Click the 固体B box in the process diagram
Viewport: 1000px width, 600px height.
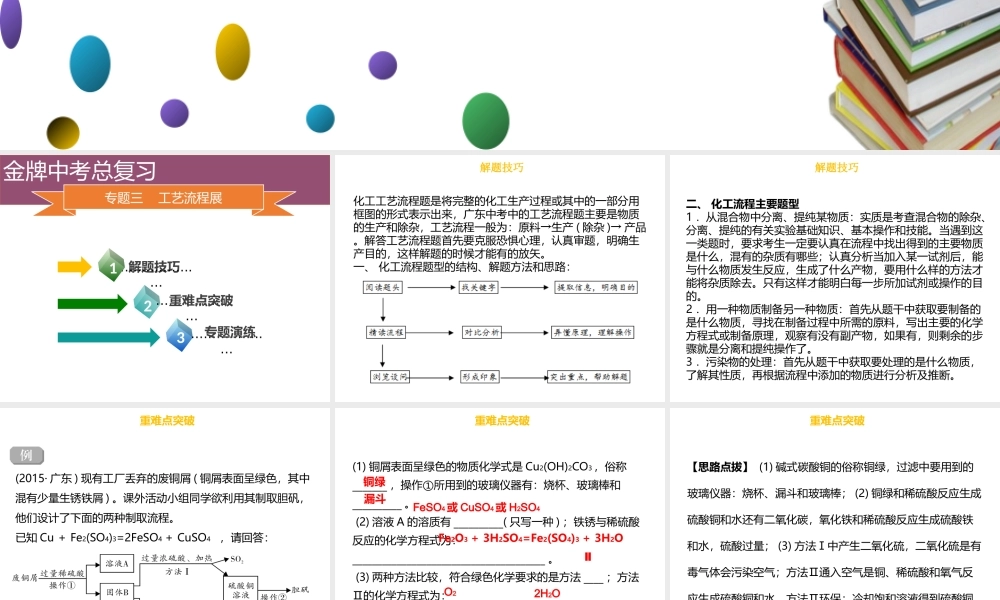(x=117, y=592)
